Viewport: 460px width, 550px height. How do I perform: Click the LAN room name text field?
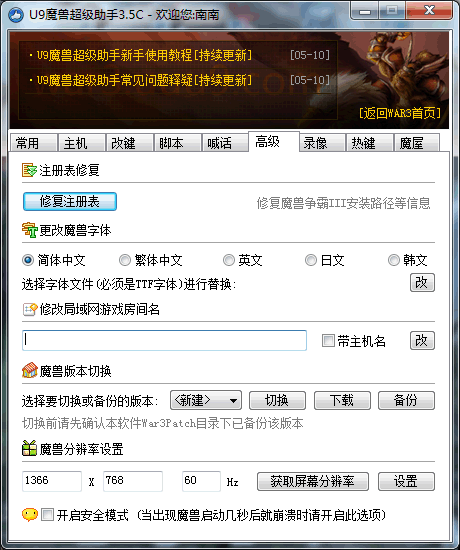tap(164, 340)
